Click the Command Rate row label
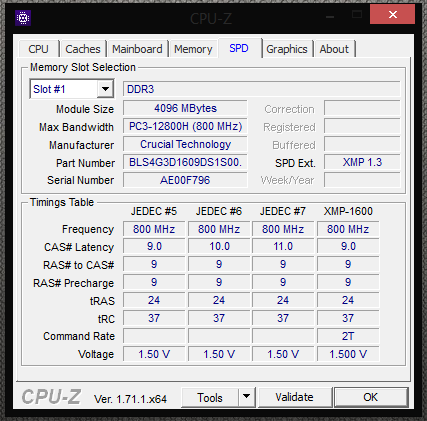Image resolution: width=427 pixels, height=421 pixels. pos(79,336)
